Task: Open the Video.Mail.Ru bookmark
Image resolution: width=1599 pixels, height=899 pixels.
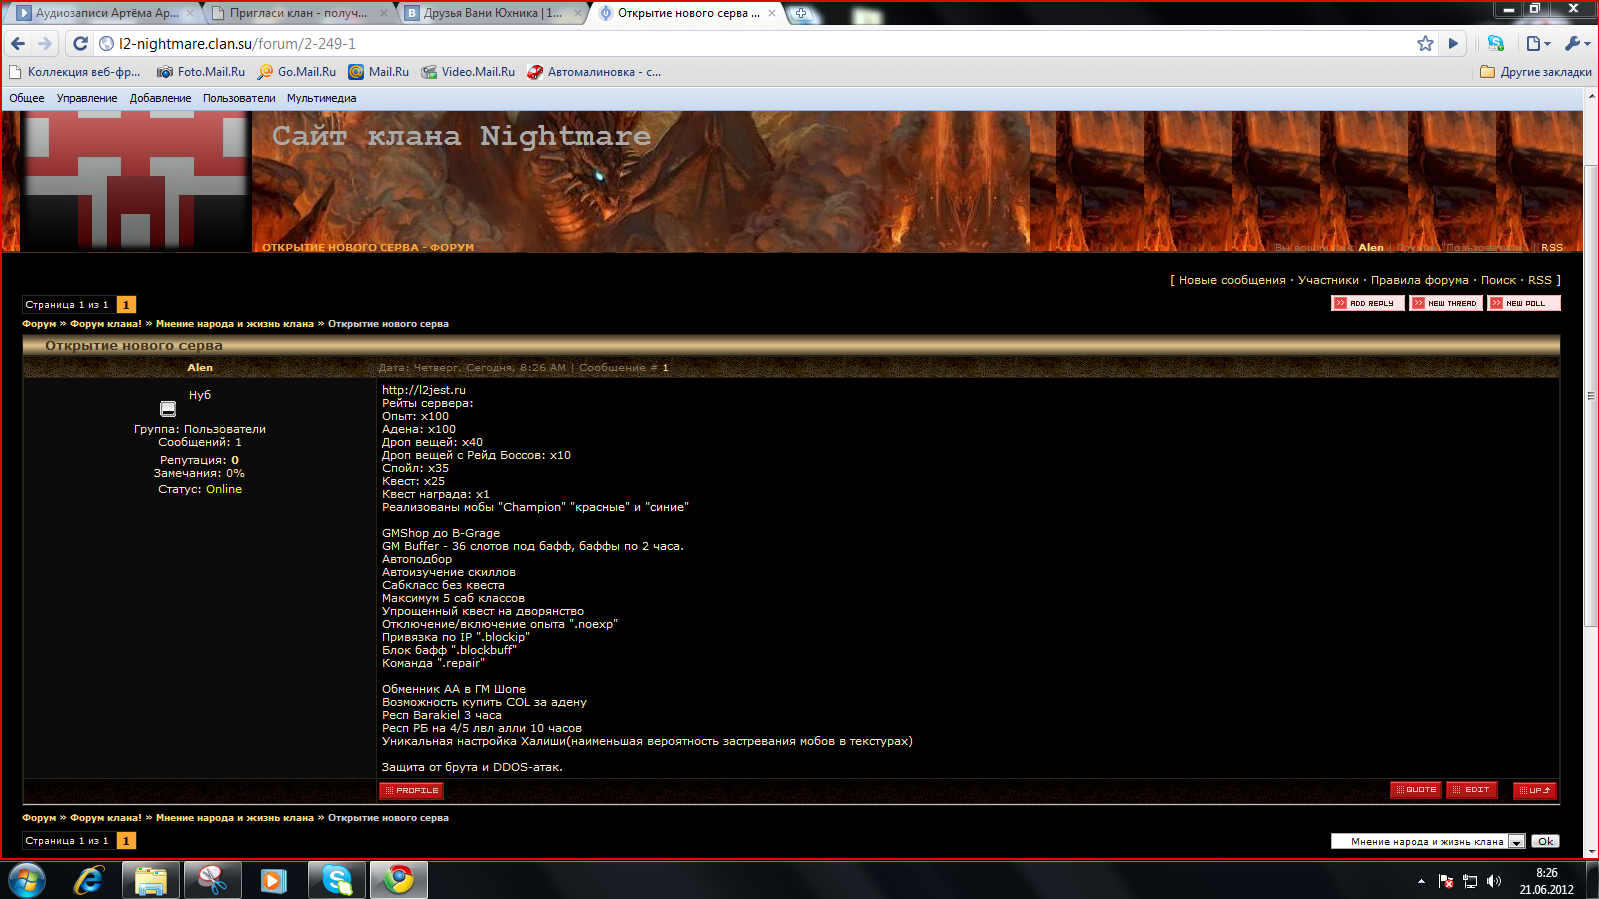Action: [468, 72]
